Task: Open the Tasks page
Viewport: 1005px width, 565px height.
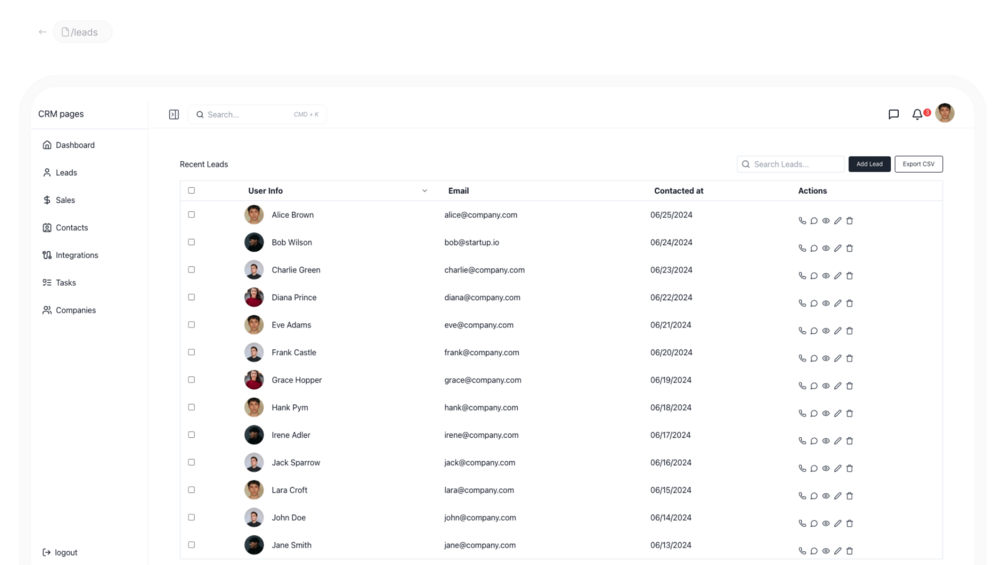Action: coord(59,282)
